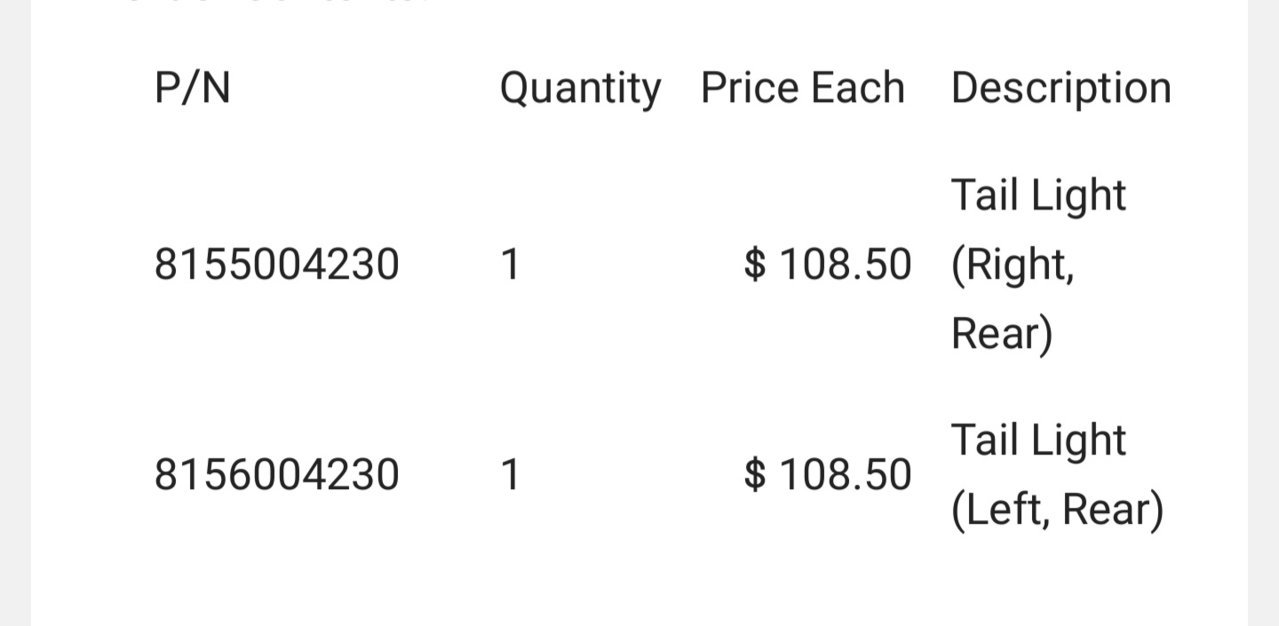The width and height of the screenshot is (1279, 626).
Task: Click the word Rear) in the first row description
Action: 1002,334
